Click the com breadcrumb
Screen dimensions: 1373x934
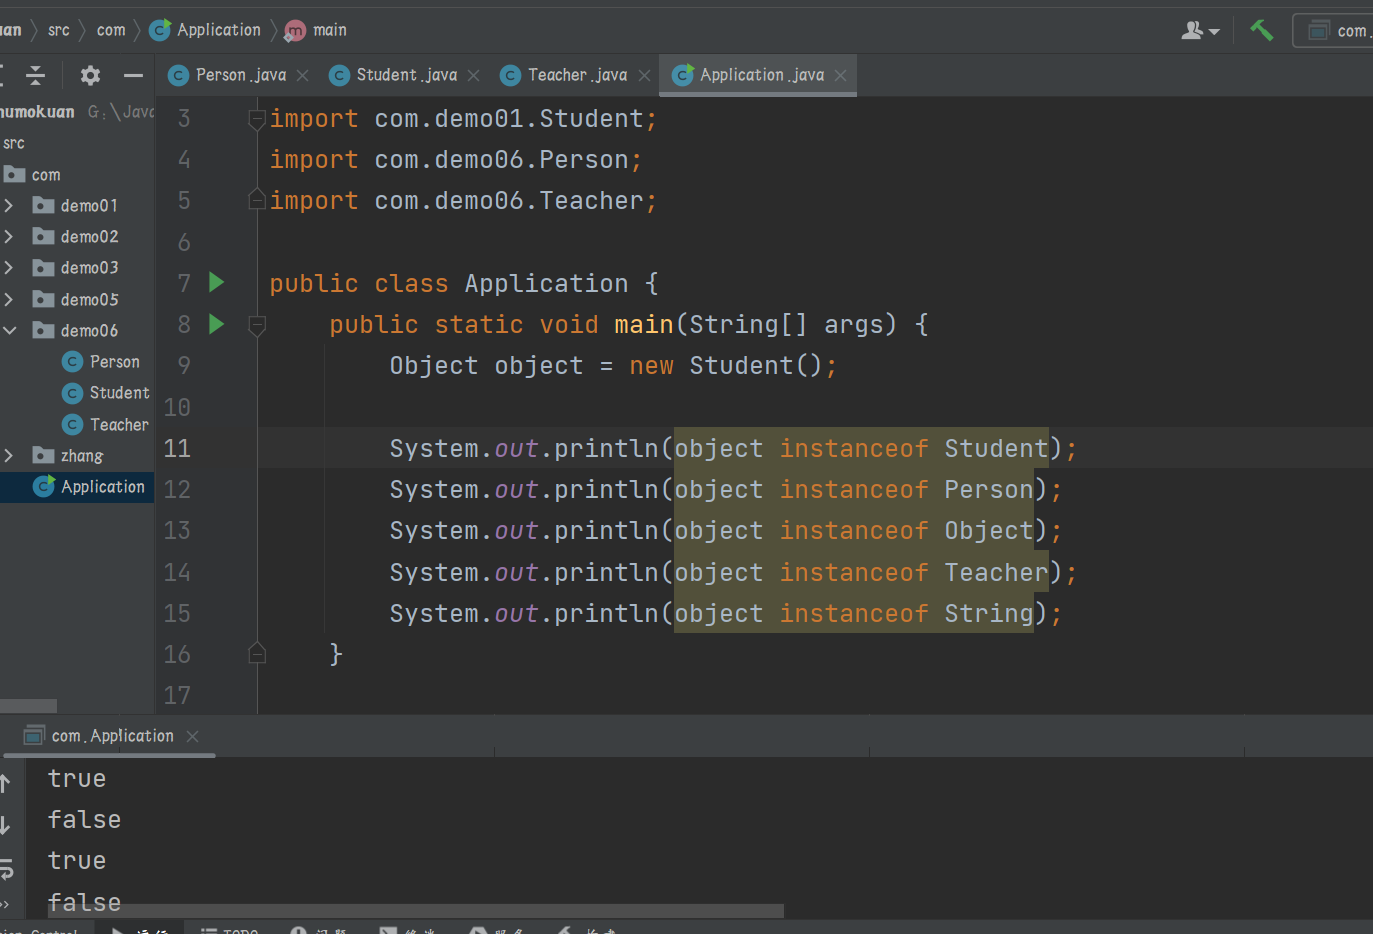coord(111,30)
